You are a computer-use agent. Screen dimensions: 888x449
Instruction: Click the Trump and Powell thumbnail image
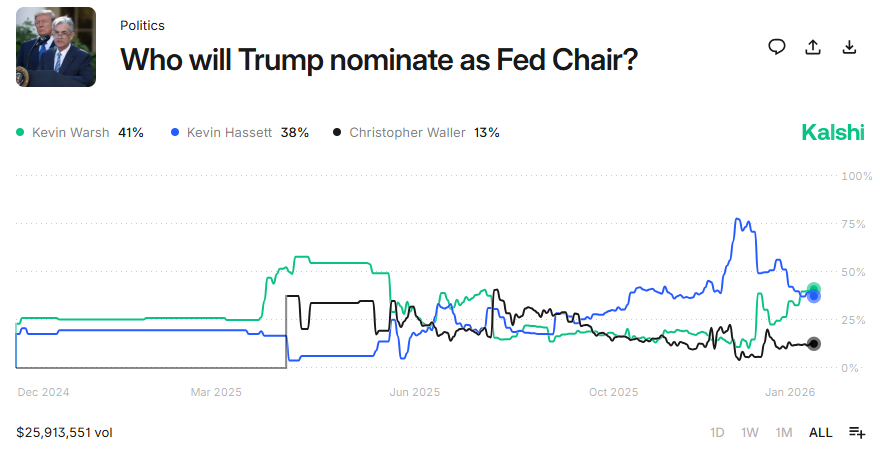pos(56,47)
